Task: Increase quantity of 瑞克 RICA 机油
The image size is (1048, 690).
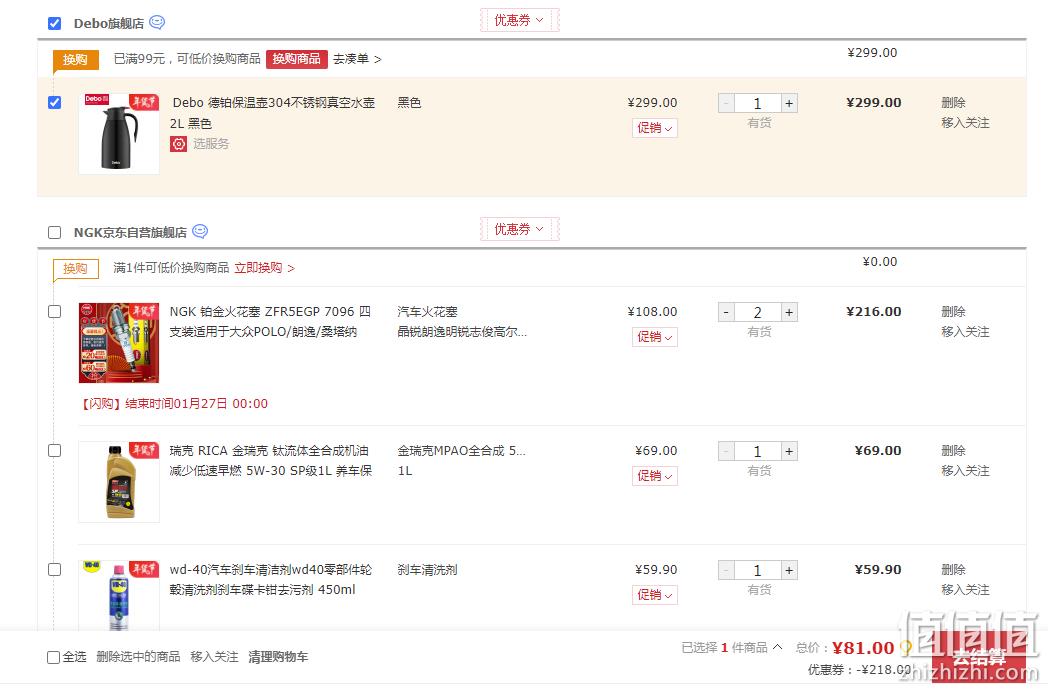Action: pos(789,451)
